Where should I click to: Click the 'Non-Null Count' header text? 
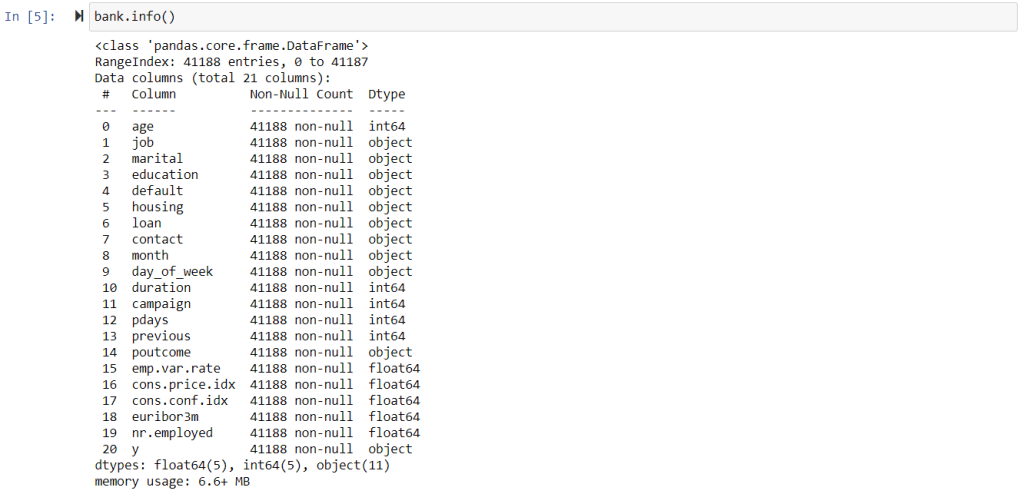[301, 94]
